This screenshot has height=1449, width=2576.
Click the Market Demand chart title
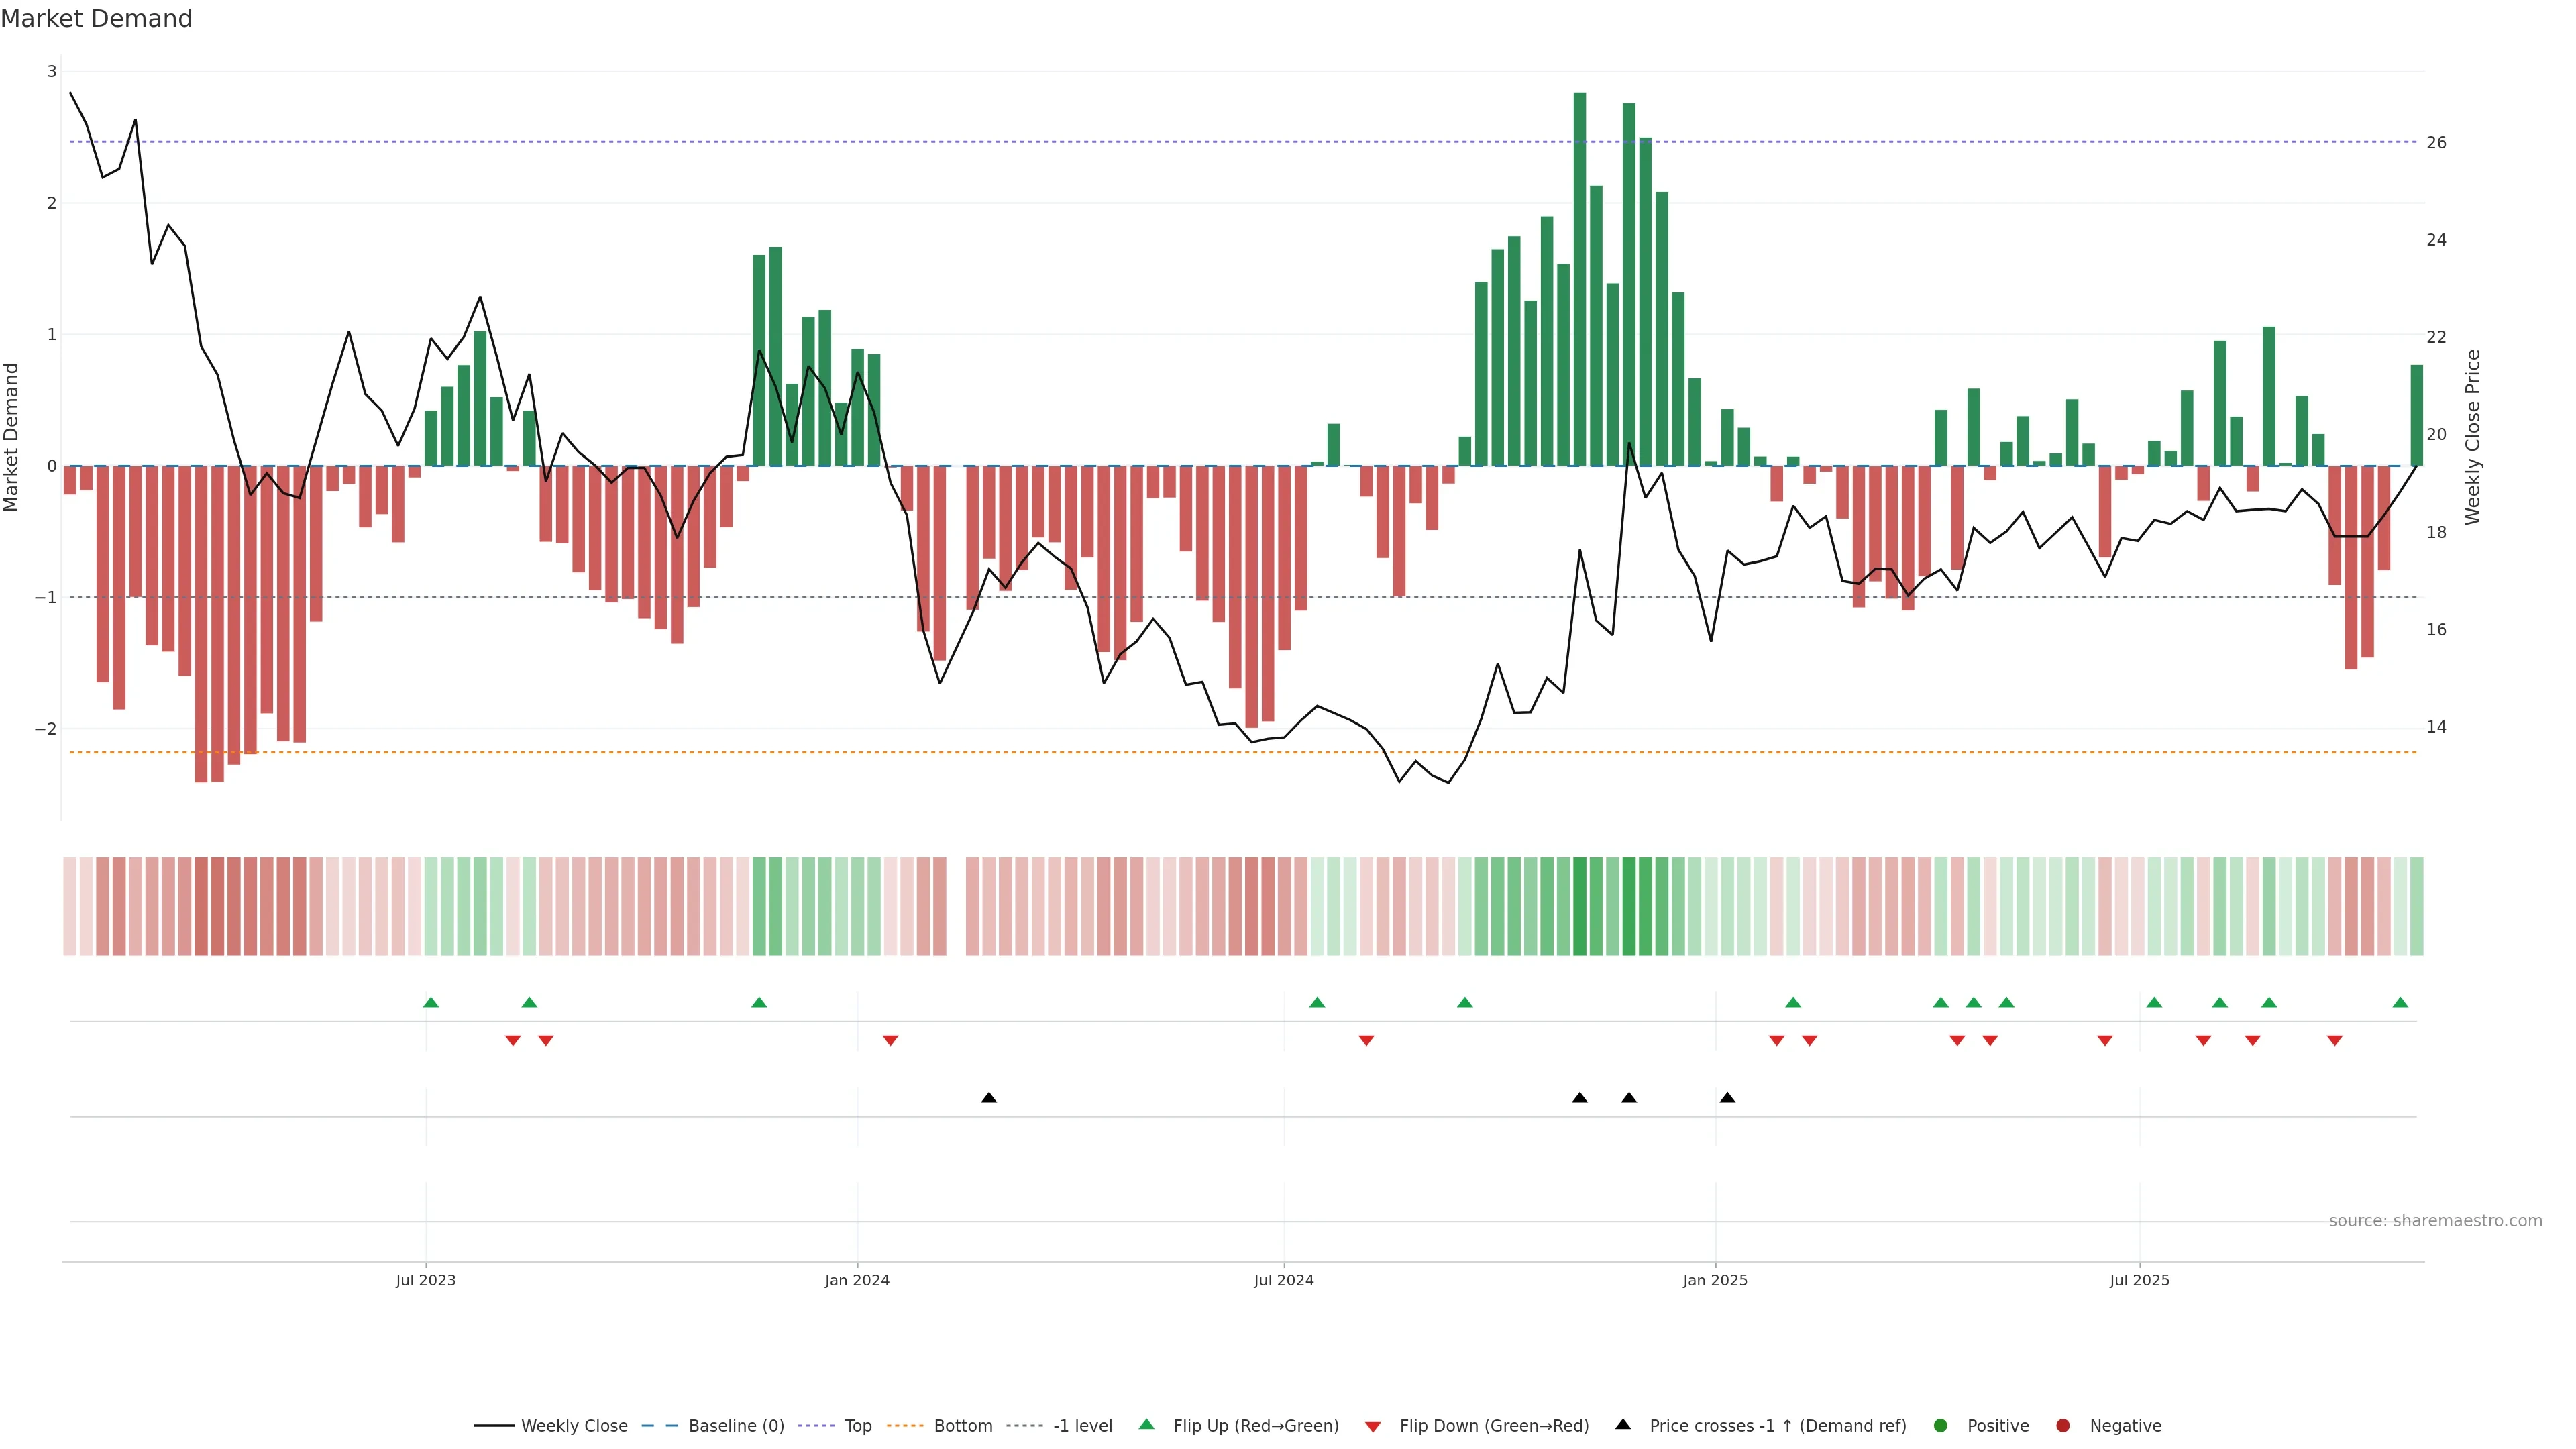point(96,19)
